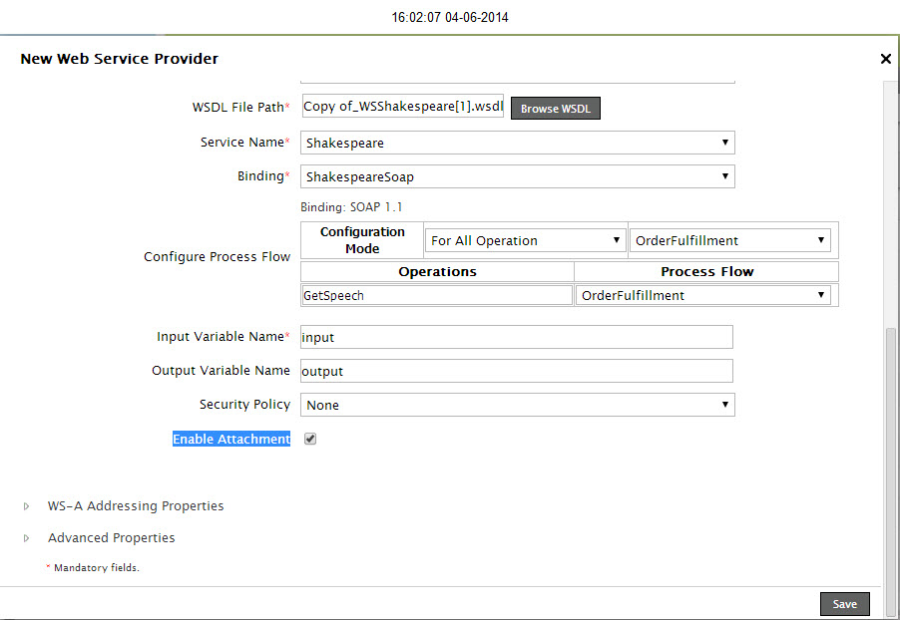The image size is (900, 620).
Task: Close the New Web Service Provider dialog
Action: click(886, 59)
